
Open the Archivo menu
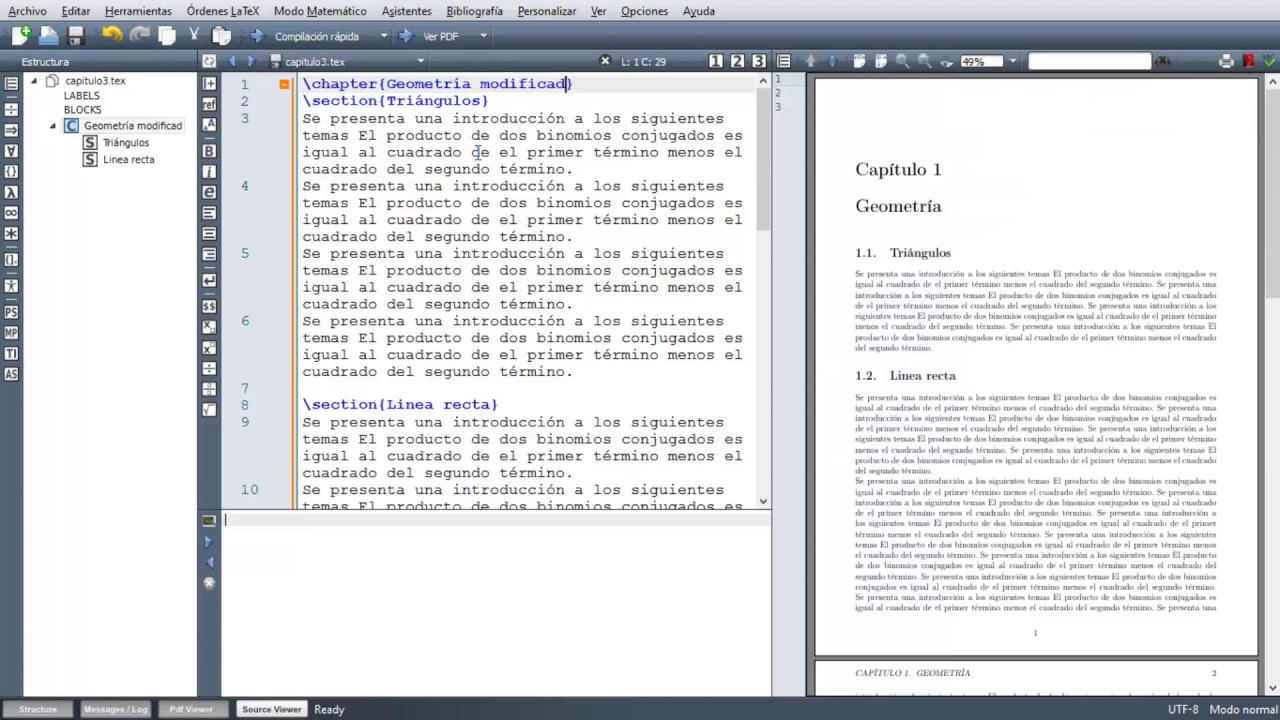[27, 11]
